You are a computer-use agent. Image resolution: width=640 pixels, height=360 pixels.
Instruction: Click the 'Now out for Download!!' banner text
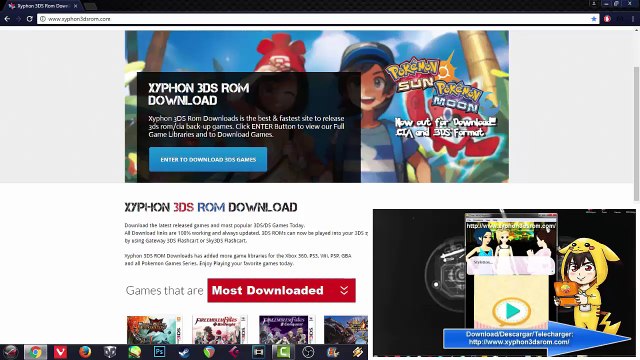(x=445, y=122)
